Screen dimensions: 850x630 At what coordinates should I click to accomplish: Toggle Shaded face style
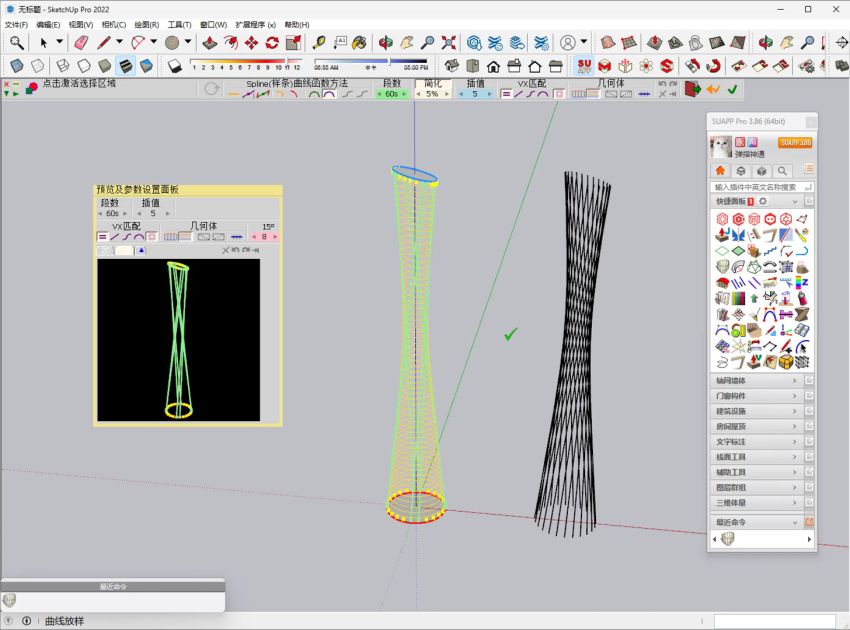tap(105, 66)
